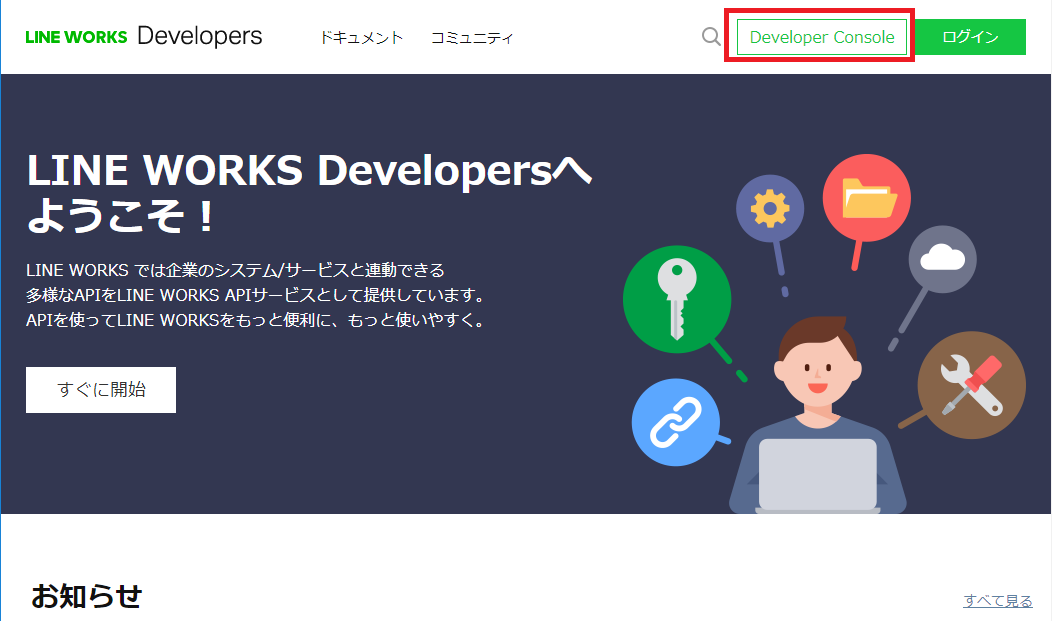Click the search magnifier icon
This screenshot has height=621, width=1052.
[711, 37]
